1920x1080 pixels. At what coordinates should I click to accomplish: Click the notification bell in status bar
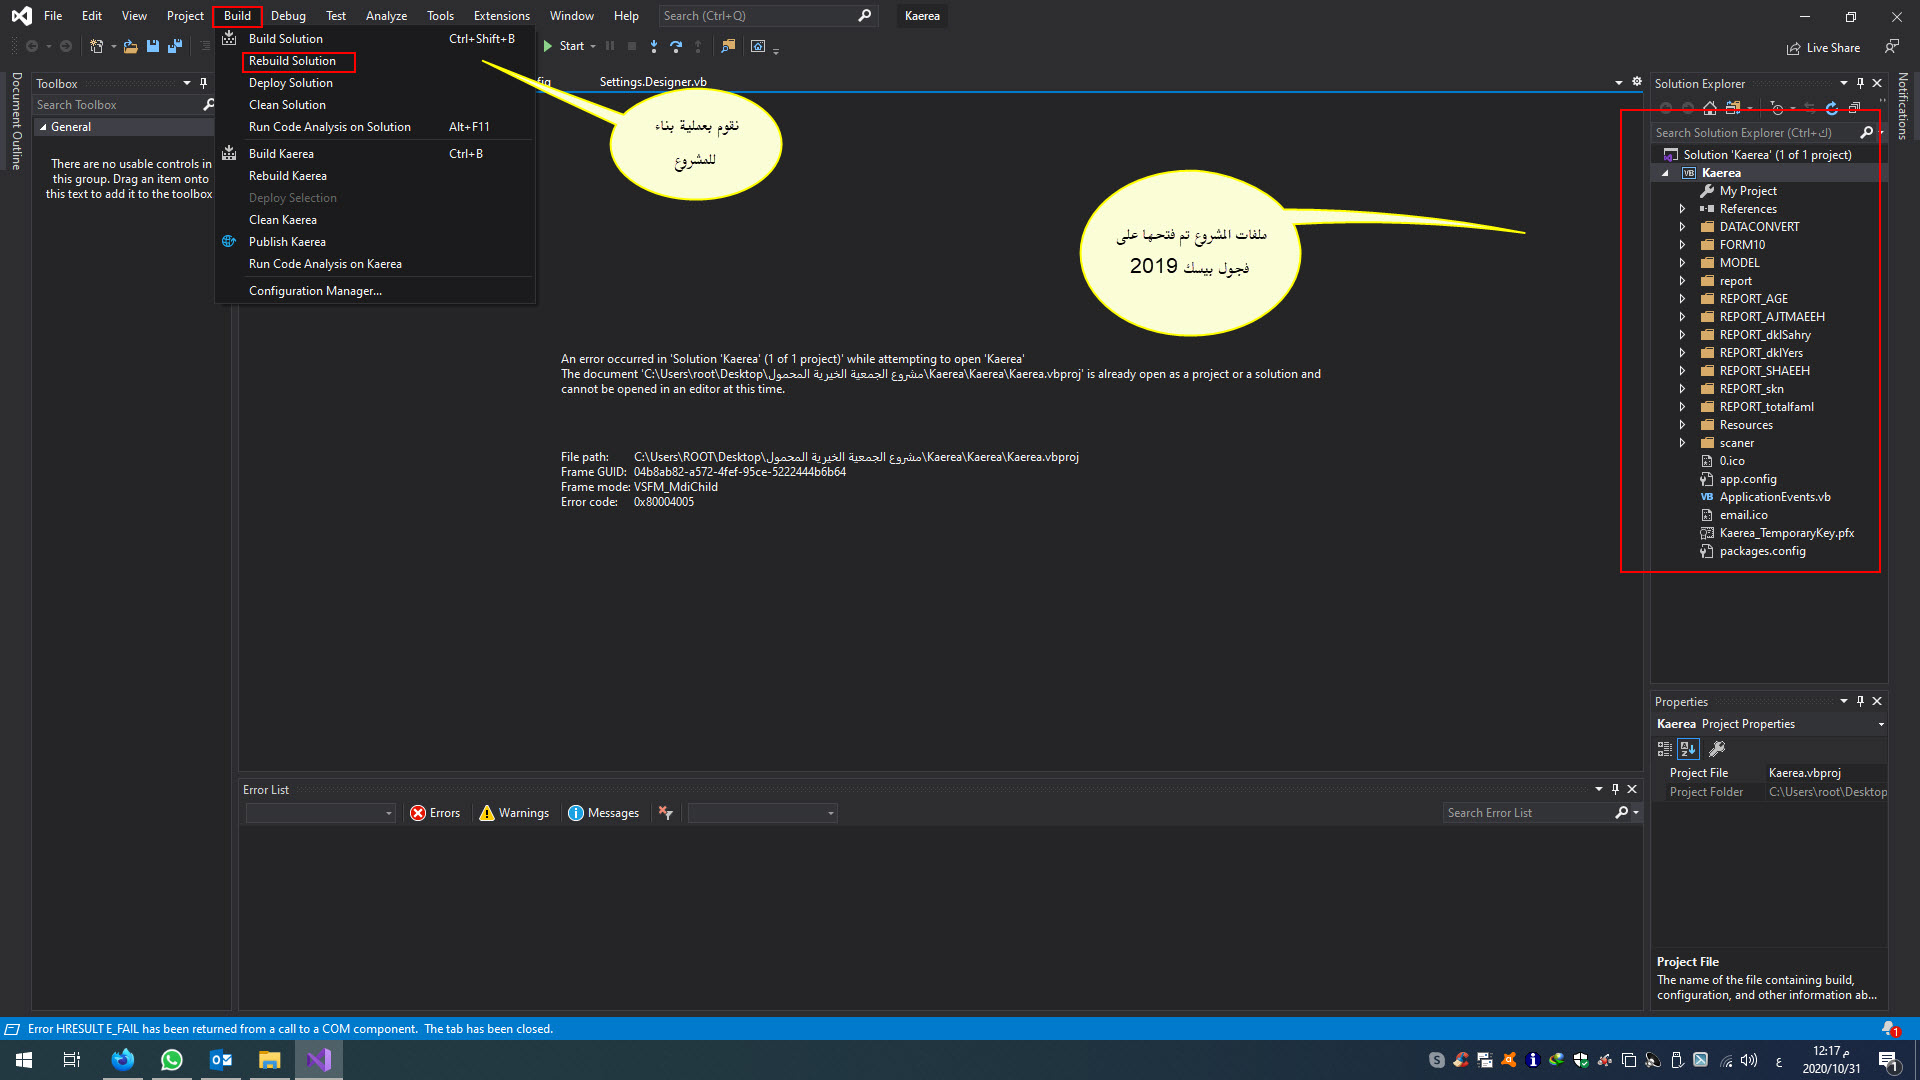pyautogui.click(x=1889, y=1029)
